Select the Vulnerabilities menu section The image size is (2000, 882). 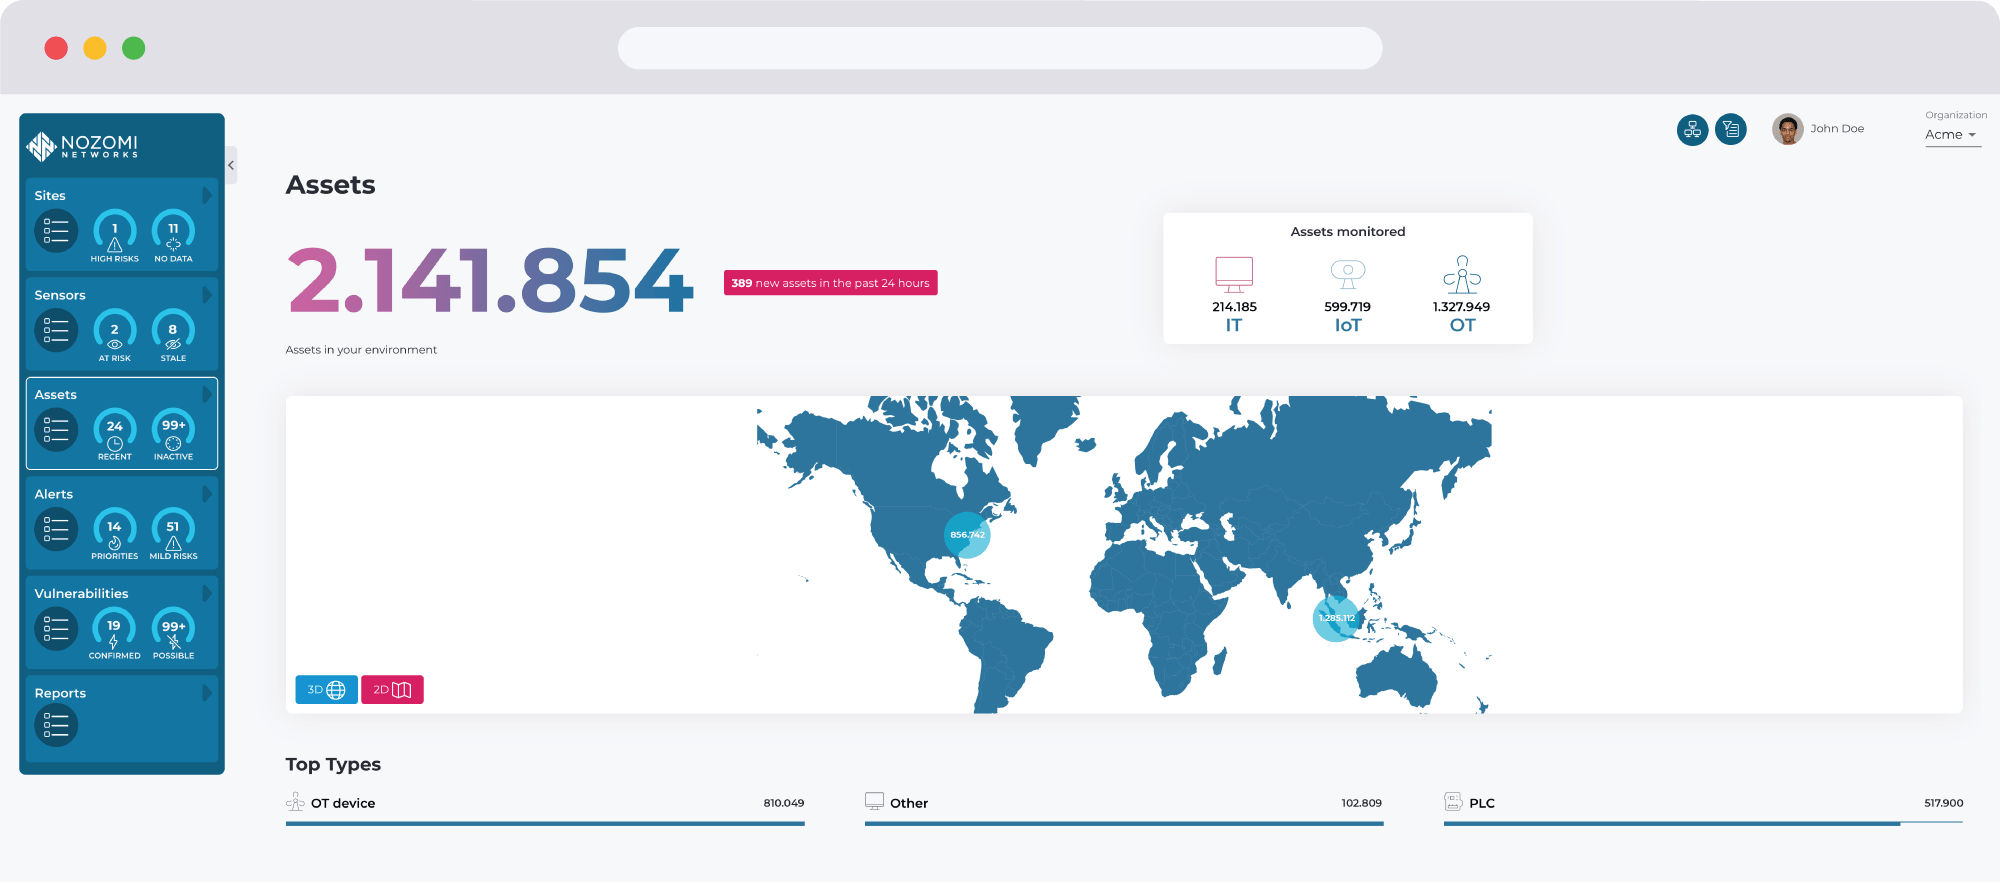pyautogui.click(x=82, y=594)
